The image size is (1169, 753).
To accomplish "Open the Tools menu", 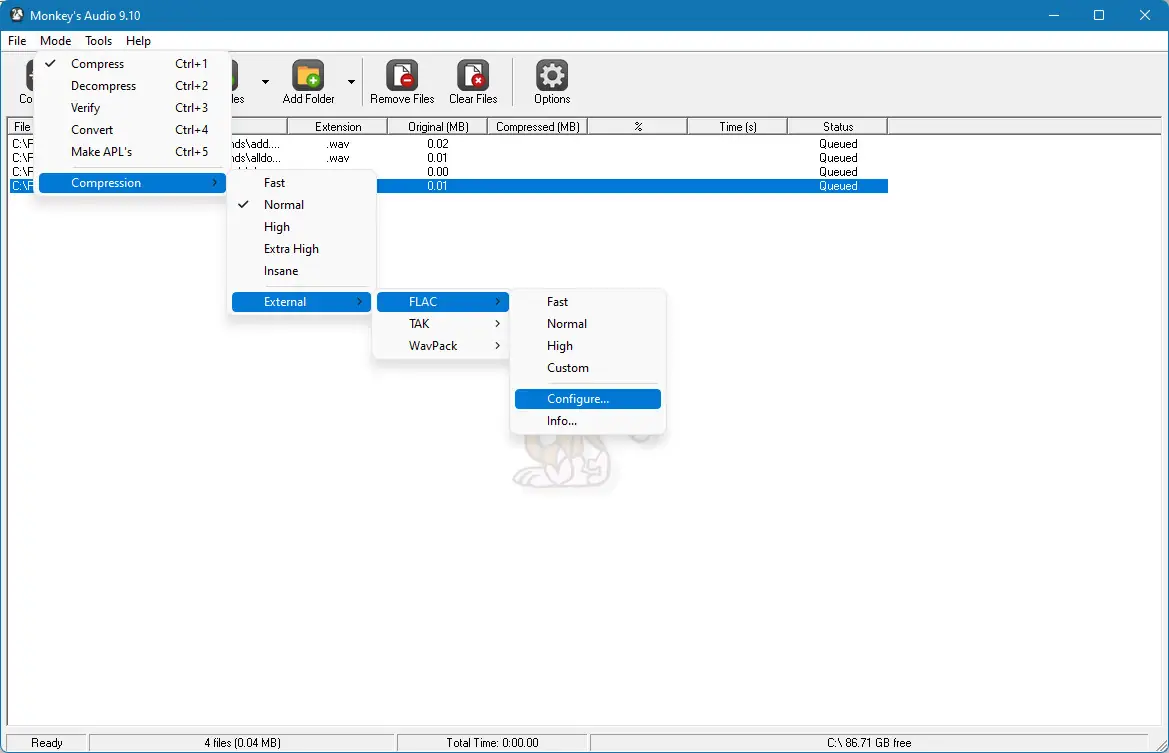I will pyautogui.click(x=98, y=41).
